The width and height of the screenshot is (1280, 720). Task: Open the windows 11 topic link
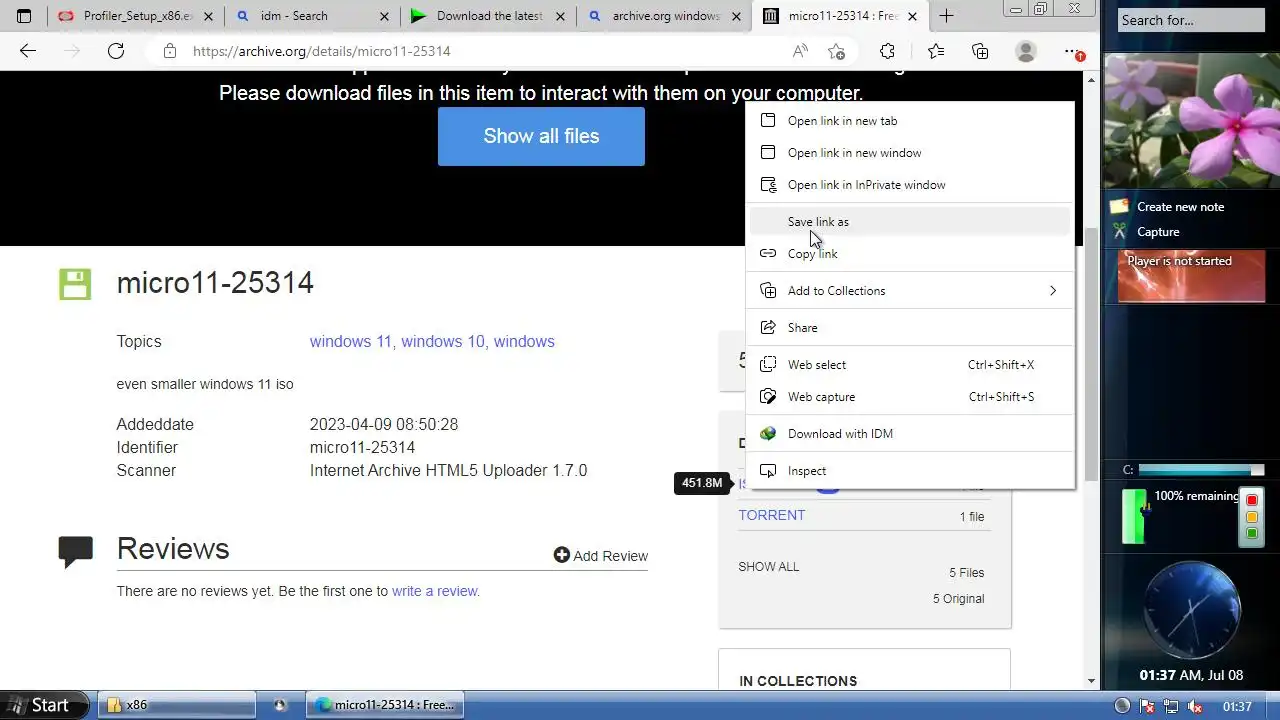point(351,341)
